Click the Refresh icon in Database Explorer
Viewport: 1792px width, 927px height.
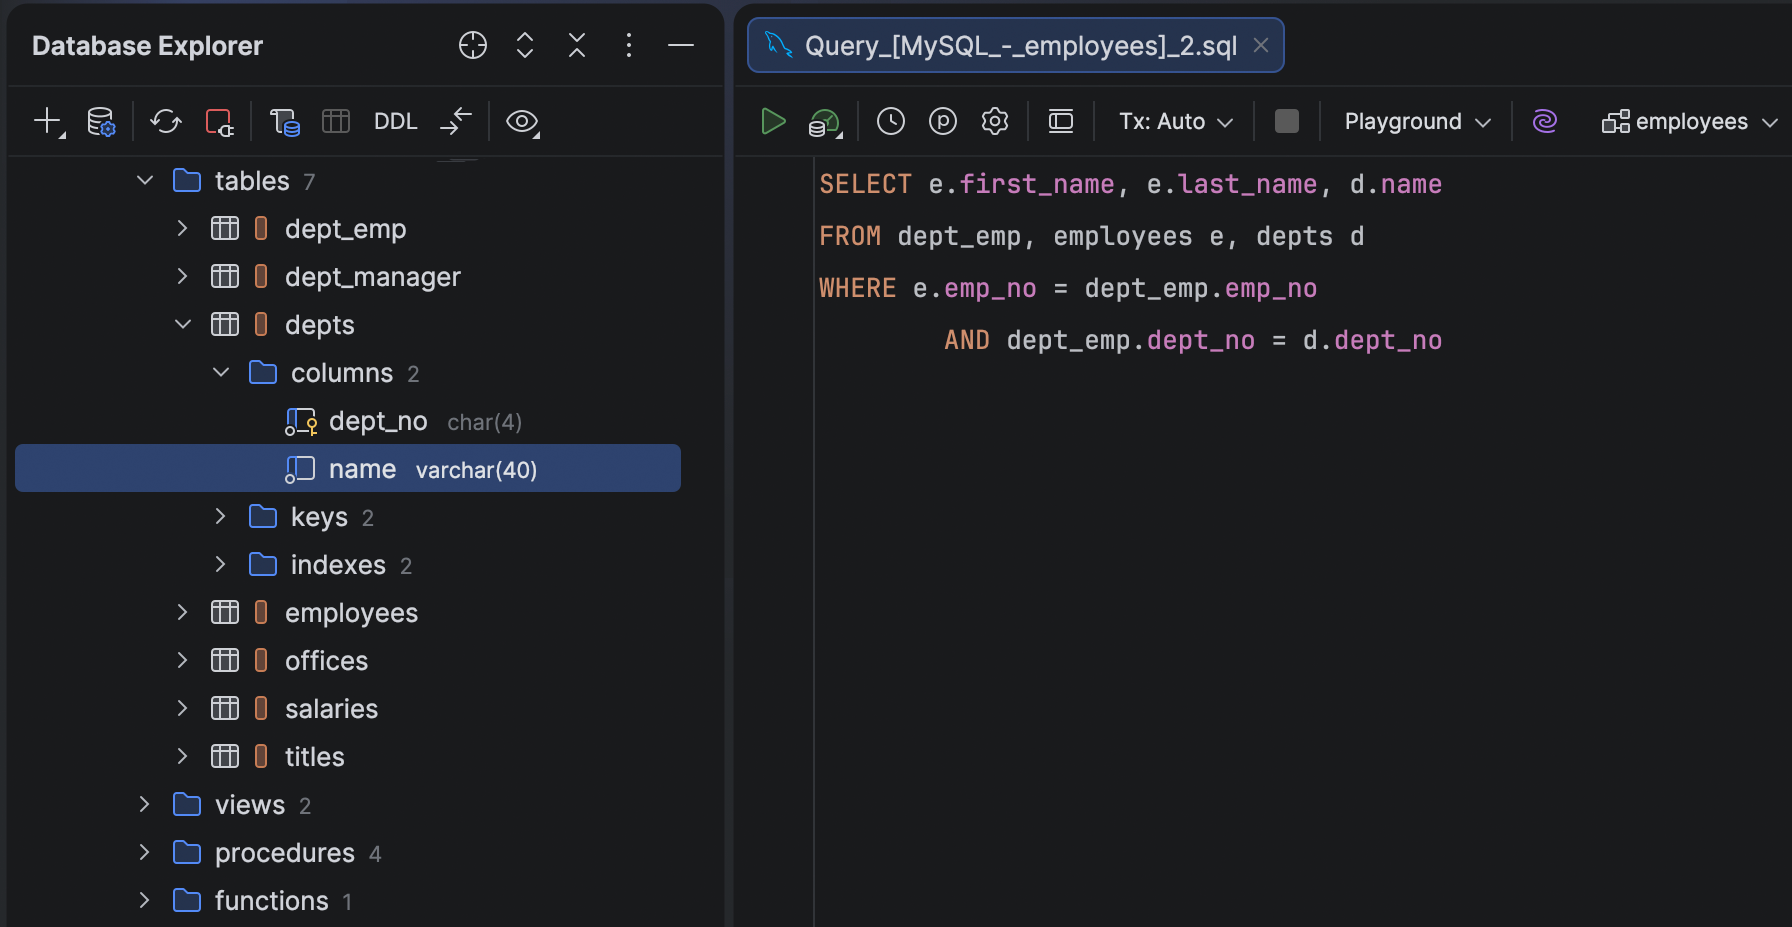tap(165, 122)
